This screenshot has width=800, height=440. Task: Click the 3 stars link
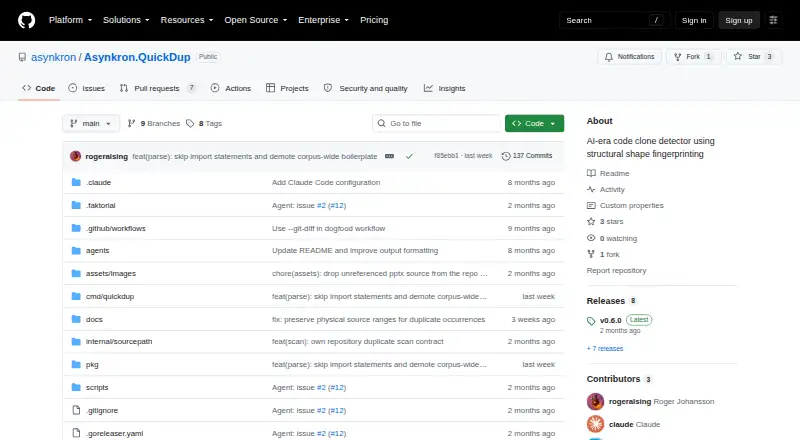pyautogui.click(x=605, y=222)
